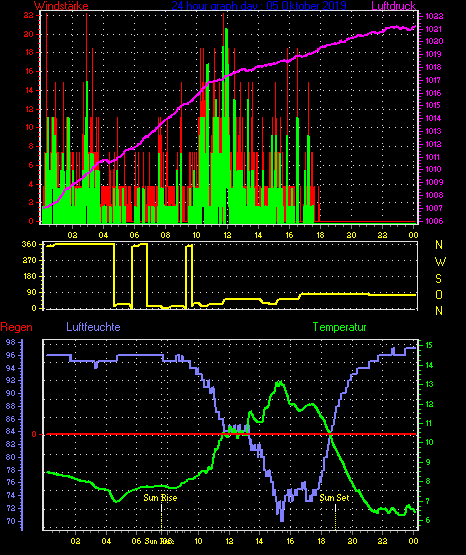Click the Regen label
The height and width of the screenshot is (555, 466).
tap(17, 327)
